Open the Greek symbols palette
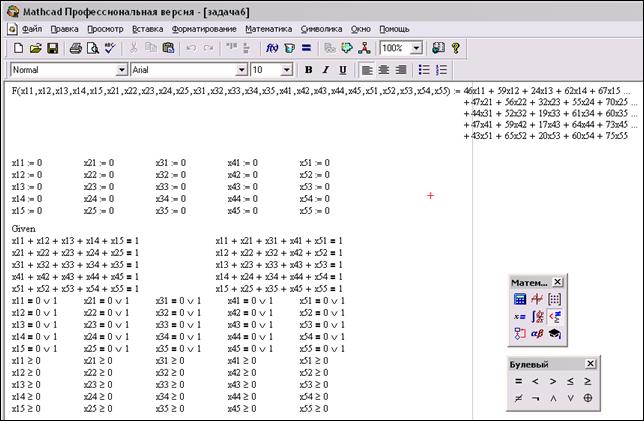This screenshot has height=421, width=644. click(x=537, y=333)
